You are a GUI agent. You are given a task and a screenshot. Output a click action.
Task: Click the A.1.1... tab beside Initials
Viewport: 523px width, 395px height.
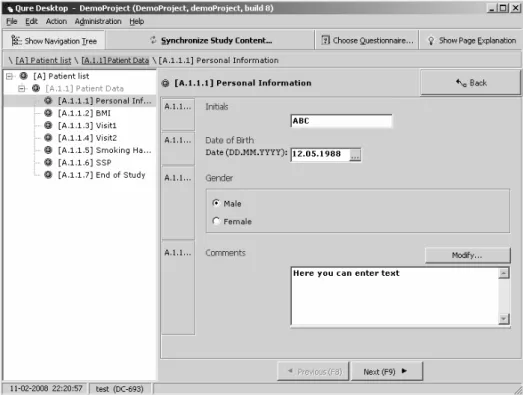(x=178, y=113)
